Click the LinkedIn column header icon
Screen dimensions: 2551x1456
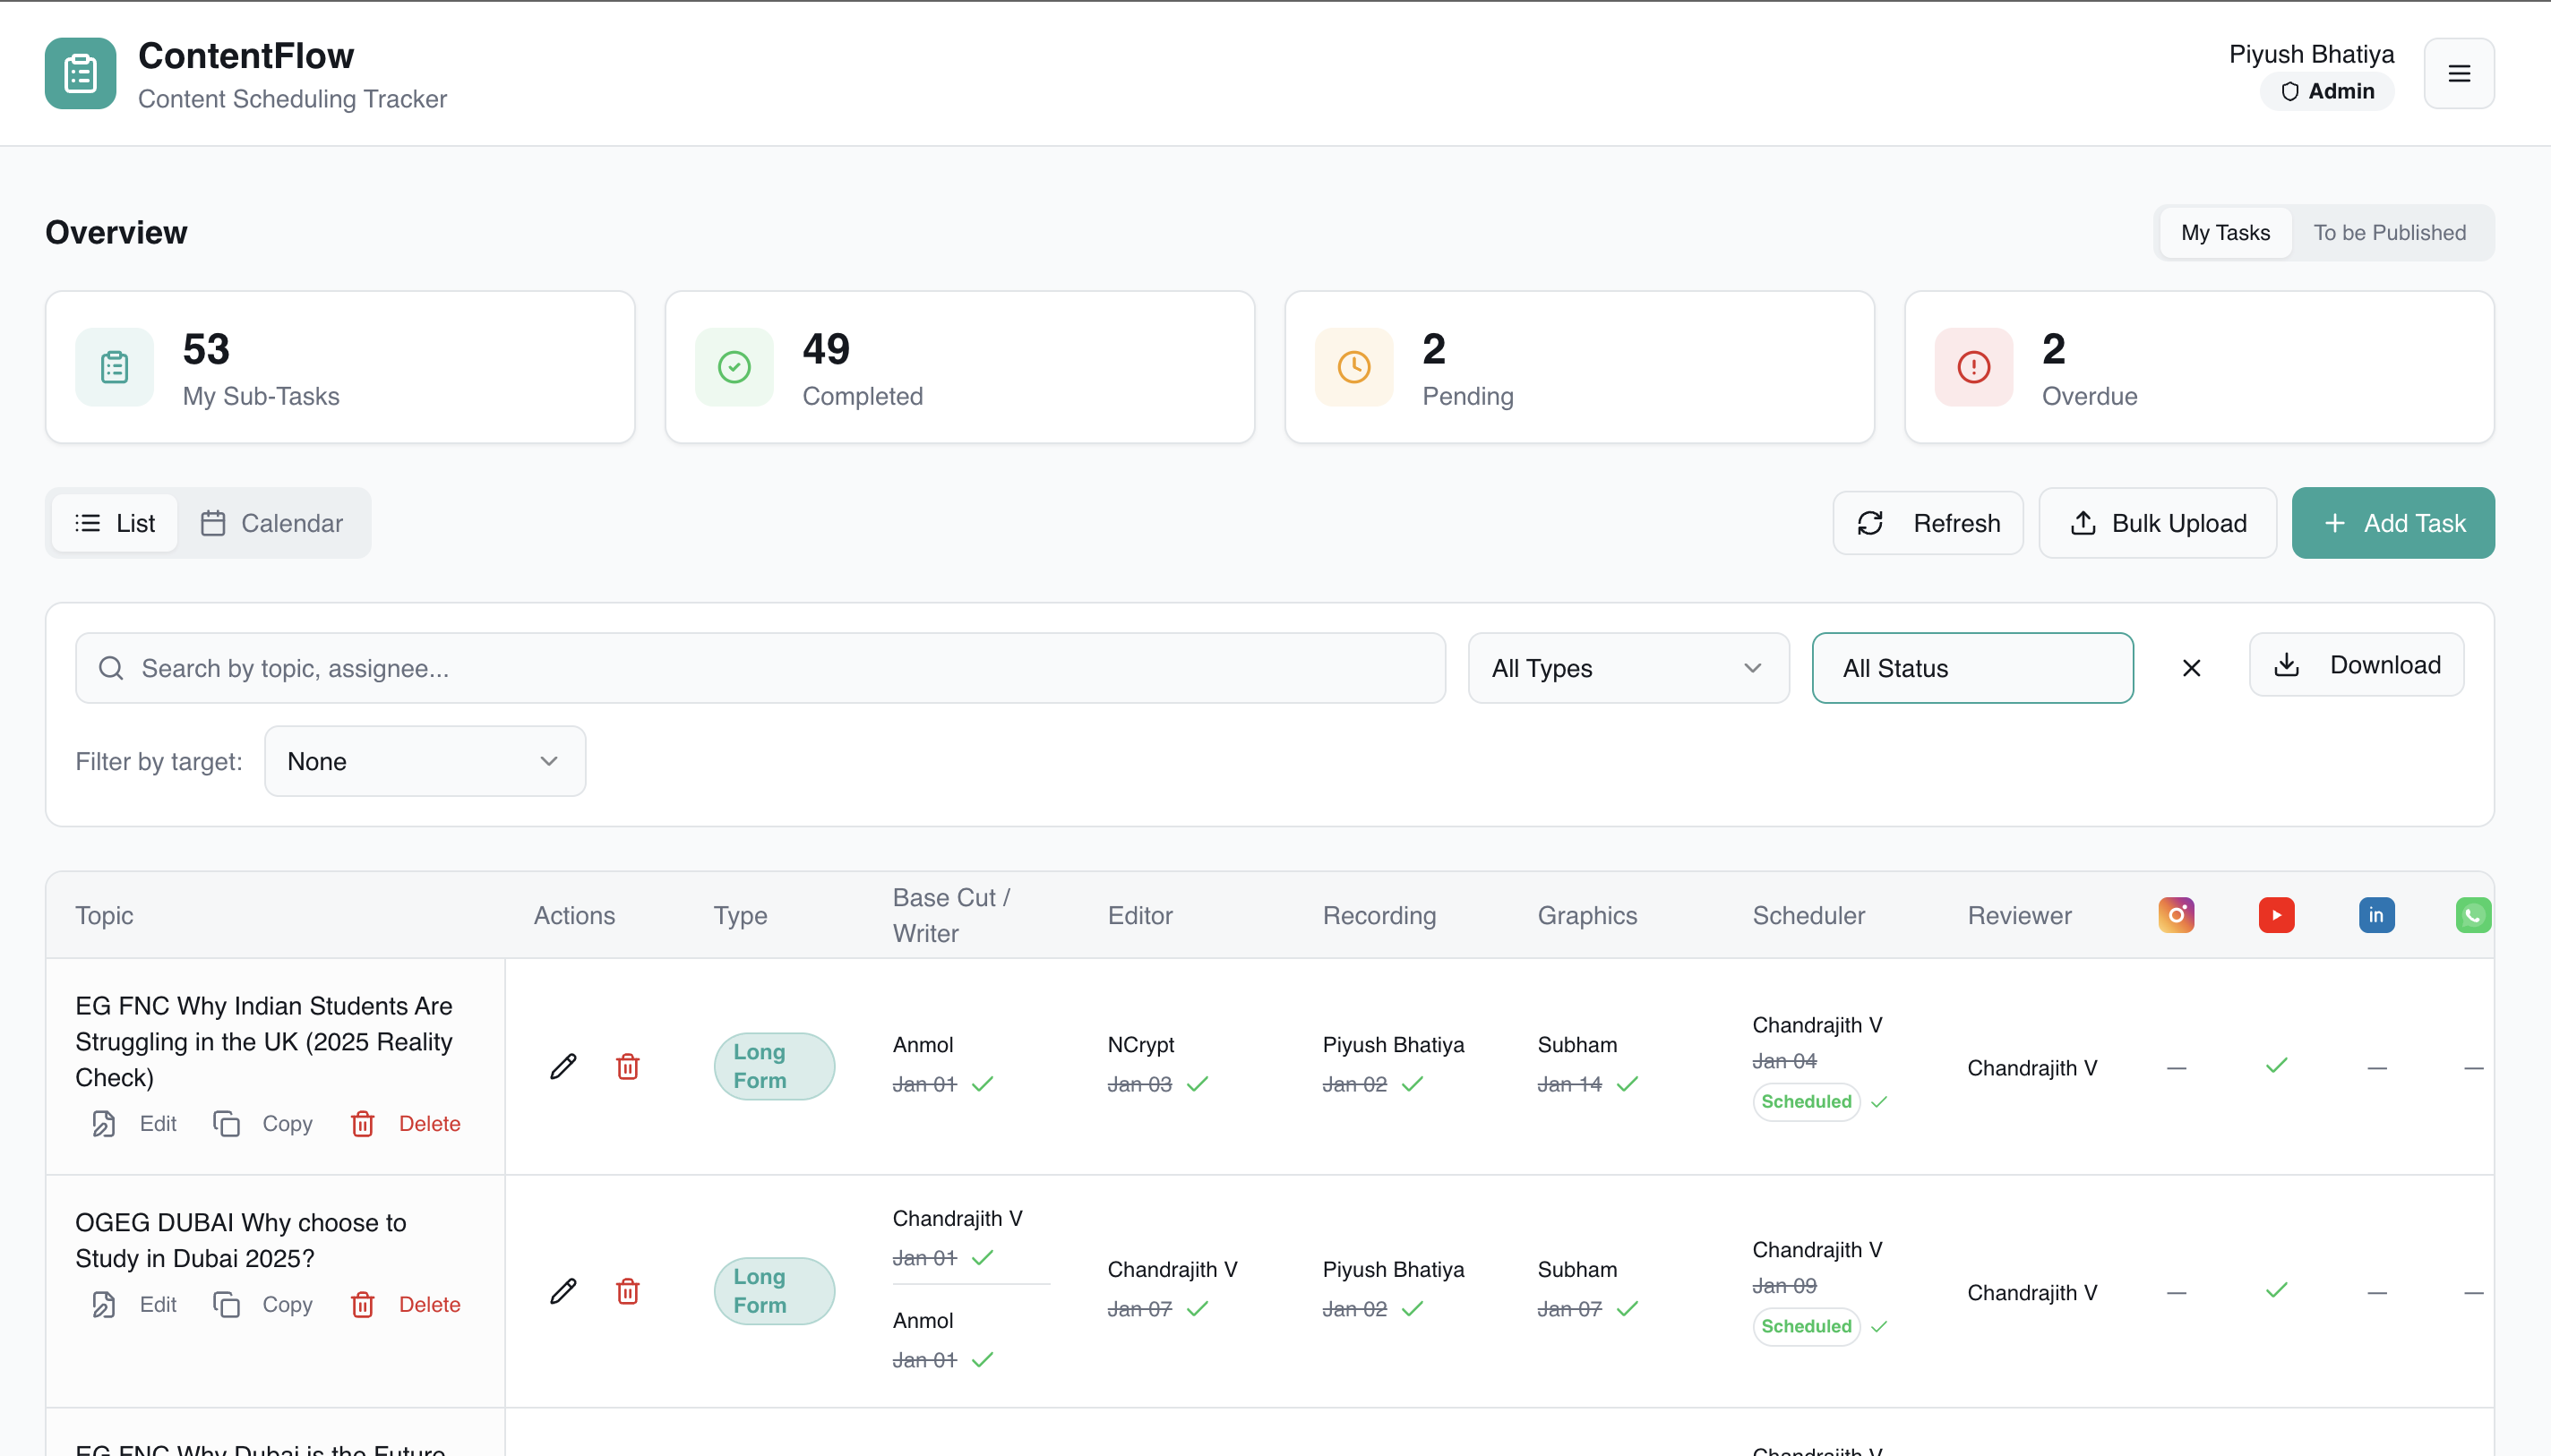2376,915
